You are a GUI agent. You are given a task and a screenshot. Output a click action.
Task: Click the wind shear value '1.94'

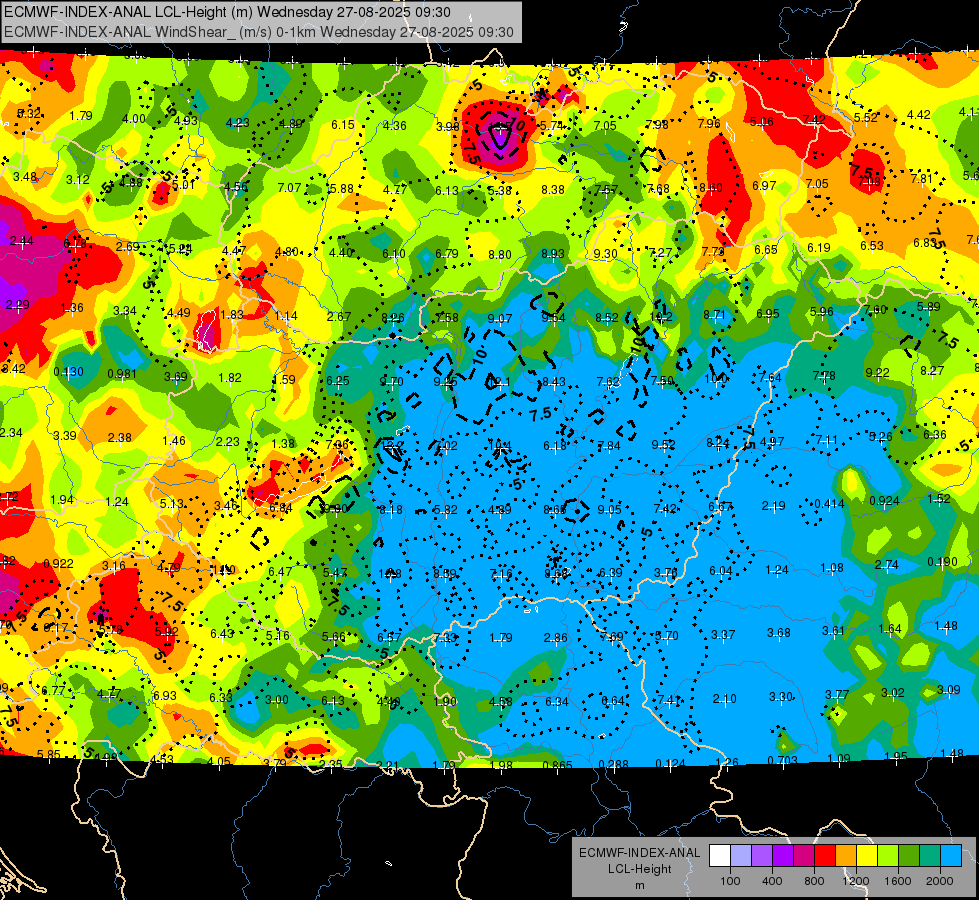[62, 500]
